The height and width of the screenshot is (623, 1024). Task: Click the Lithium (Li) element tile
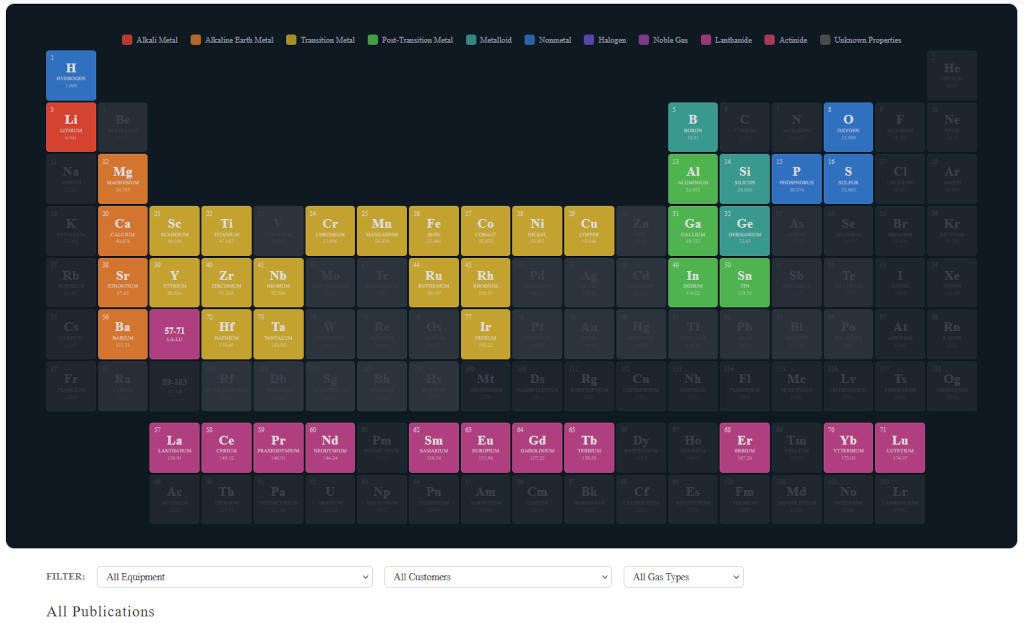coord(71,127)
